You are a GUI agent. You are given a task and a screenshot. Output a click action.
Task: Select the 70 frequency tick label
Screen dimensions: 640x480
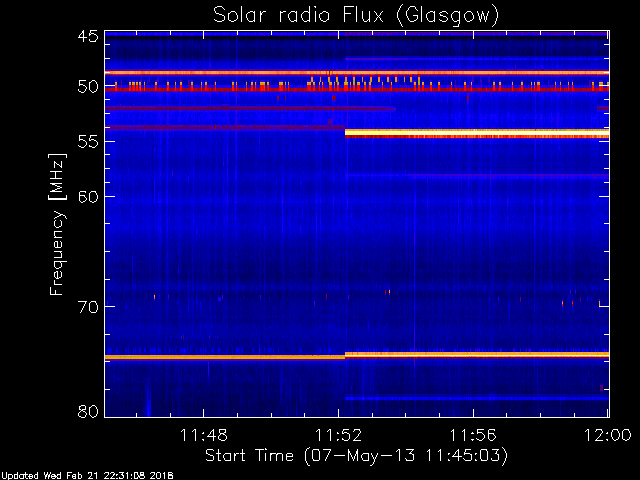[88, 307]
